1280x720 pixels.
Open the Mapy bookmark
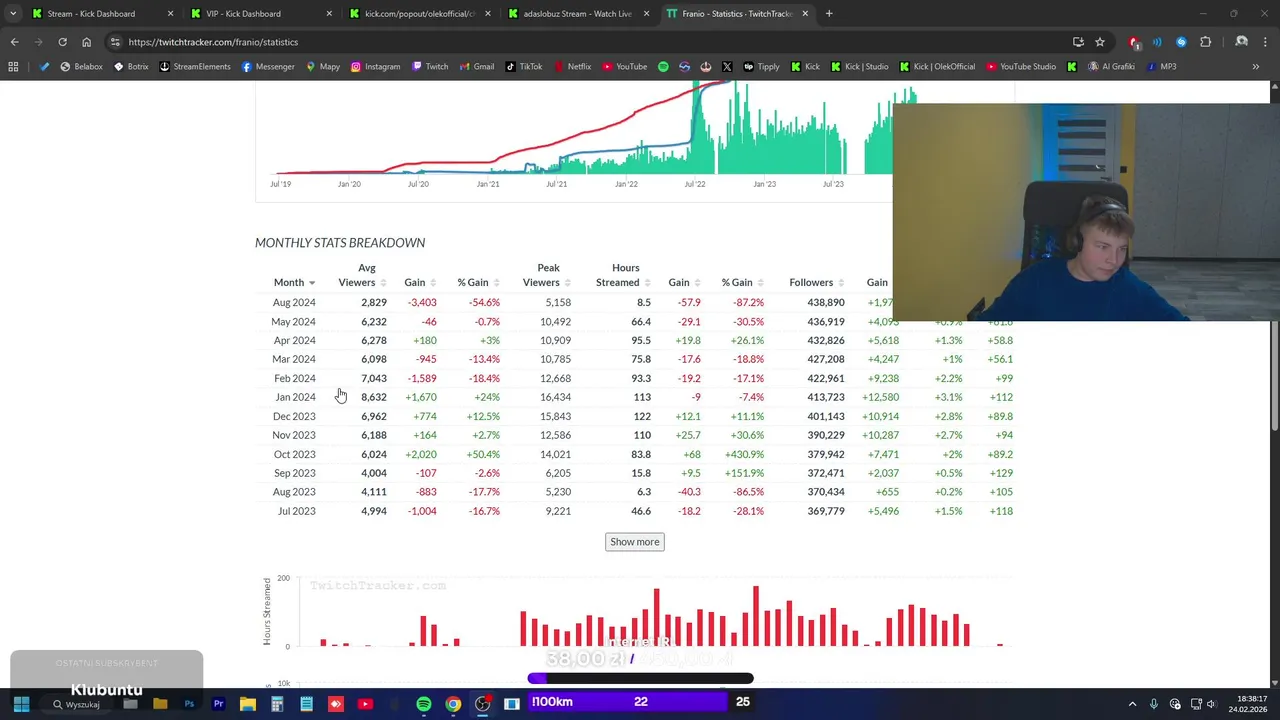click(322, 67)
